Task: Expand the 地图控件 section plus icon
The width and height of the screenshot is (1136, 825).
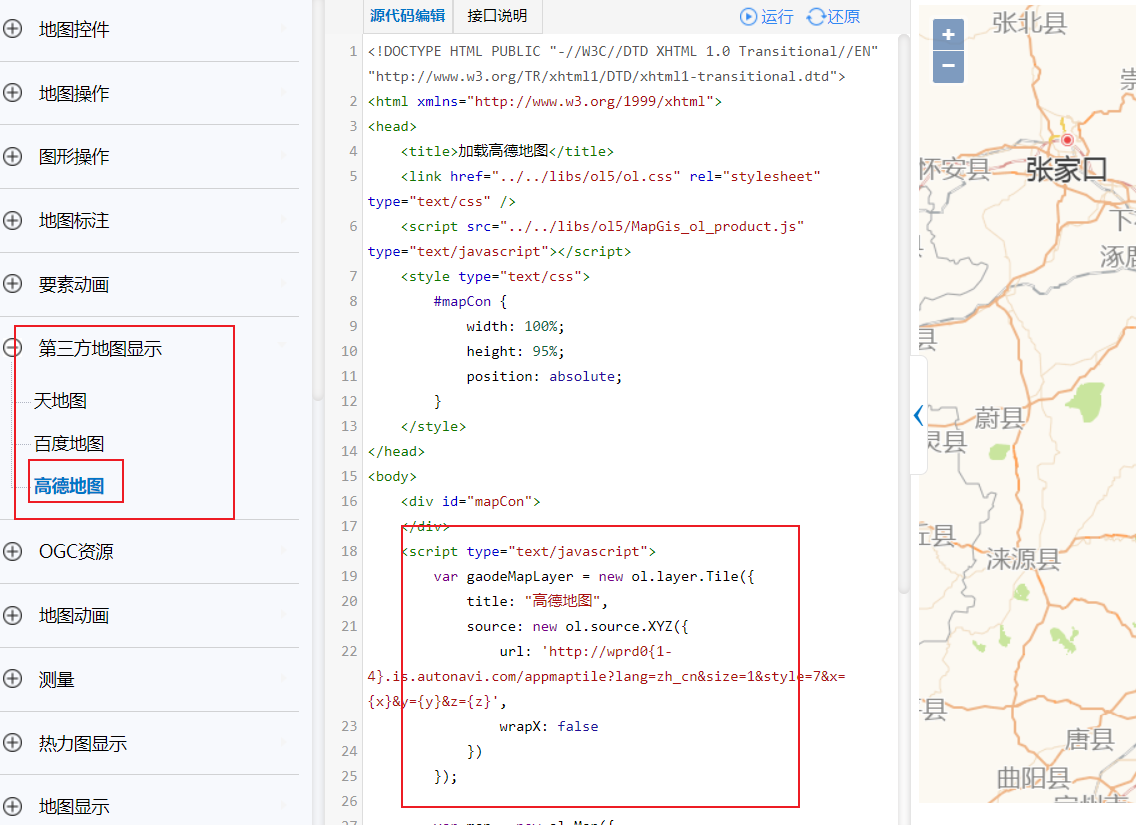Action: 12,29
